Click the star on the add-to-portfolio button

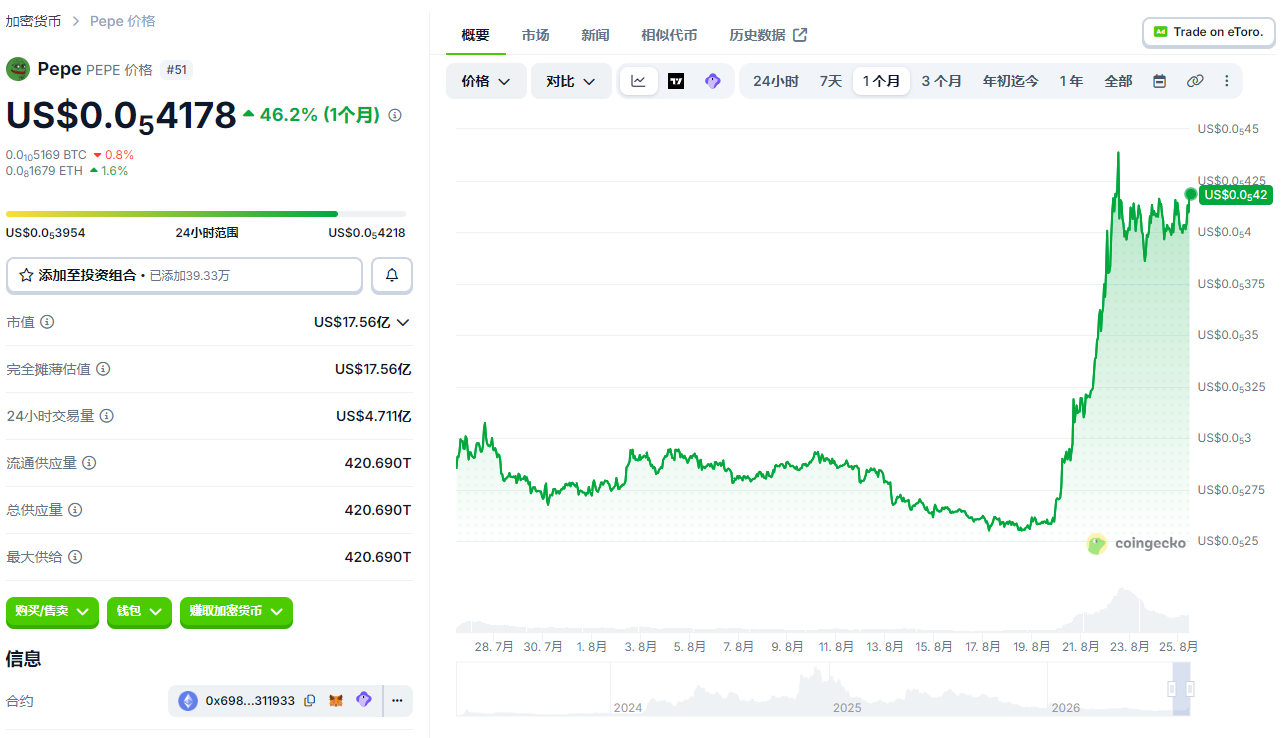26,275
